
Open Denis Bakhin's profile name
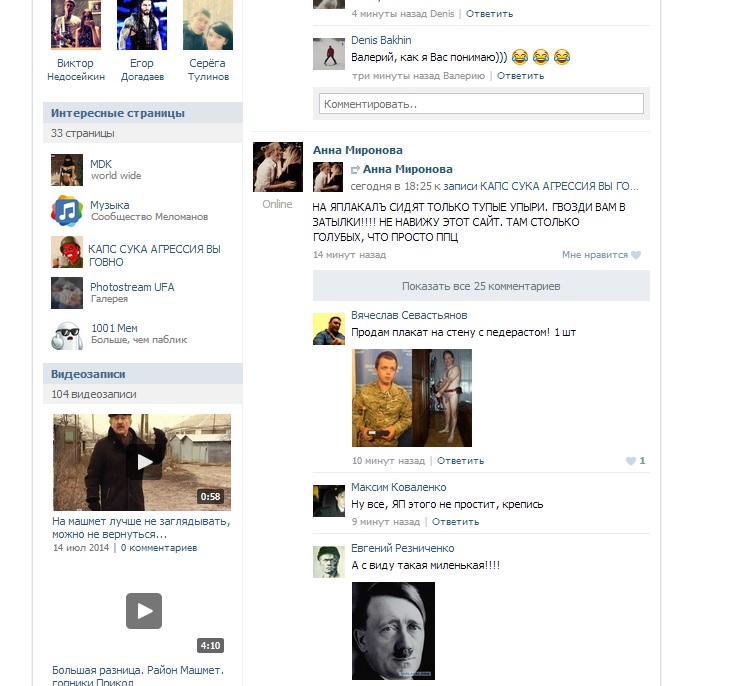click(x=381, y=41)
